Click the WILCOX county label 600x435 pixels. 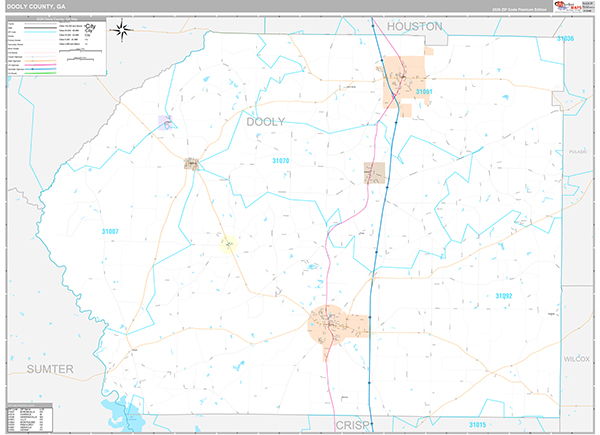(x=577, y=357)
